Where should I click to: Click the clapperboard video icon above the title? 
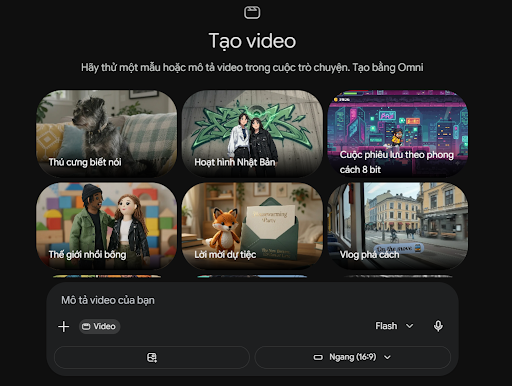tap(252, 13)
